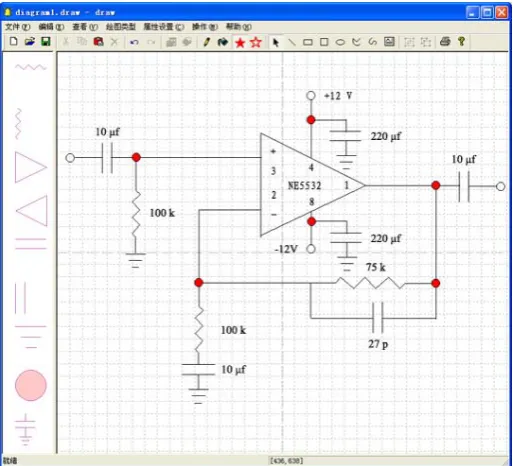Image resolution: width=513 pixels, height=466 pixels.
Task: Click the New document icon
Action: (13, 42)
